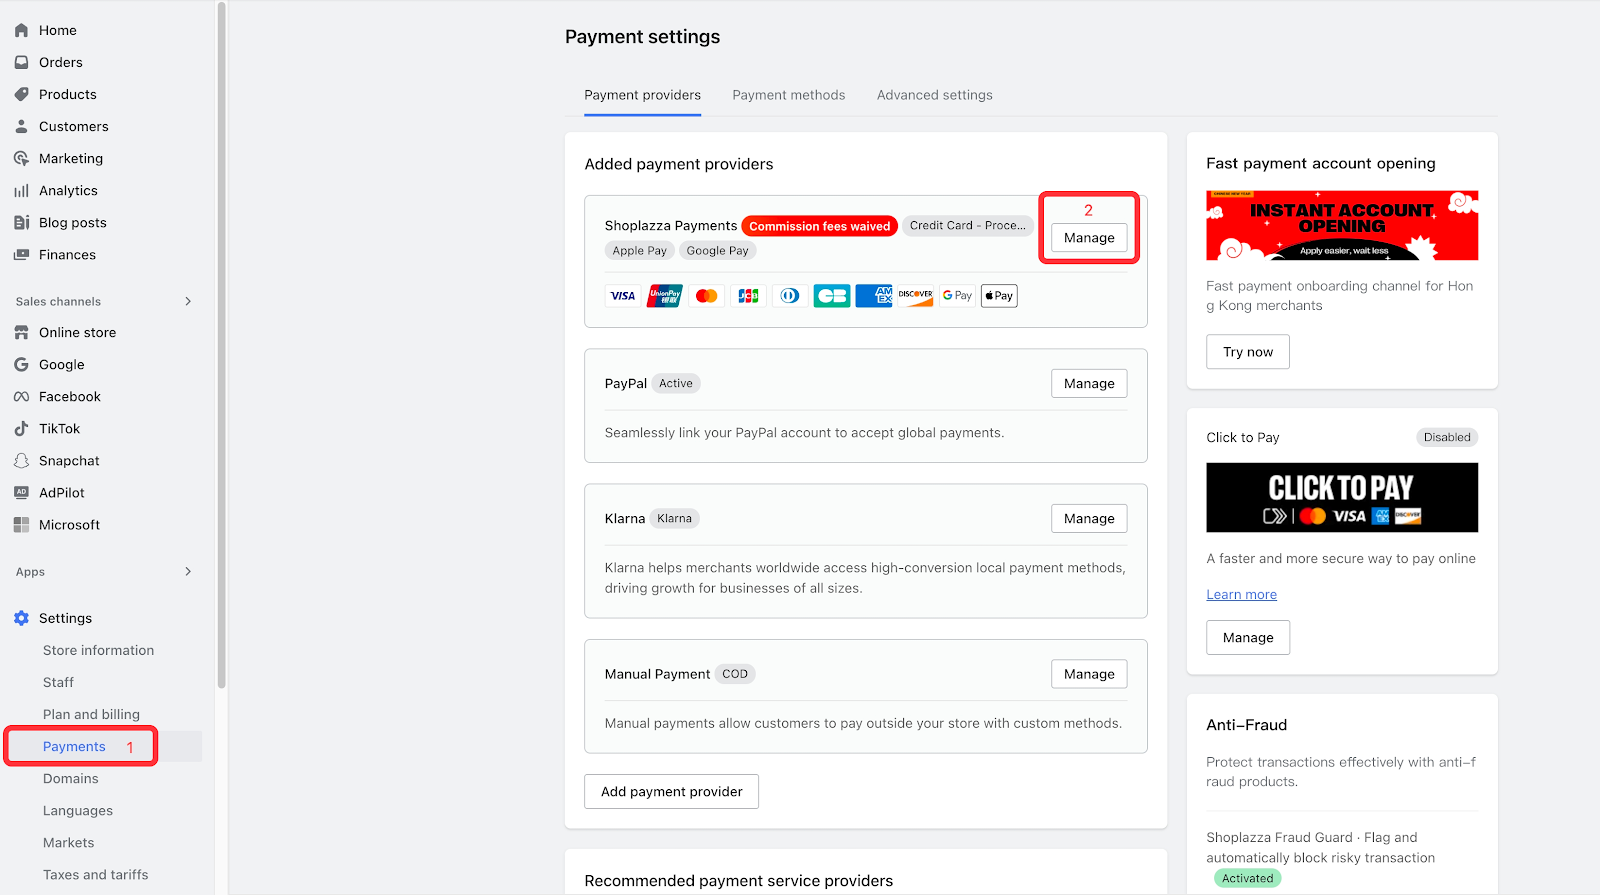Click the Facebook channel icon
The width and height of the screenshot is (1600, 895).
21,397
